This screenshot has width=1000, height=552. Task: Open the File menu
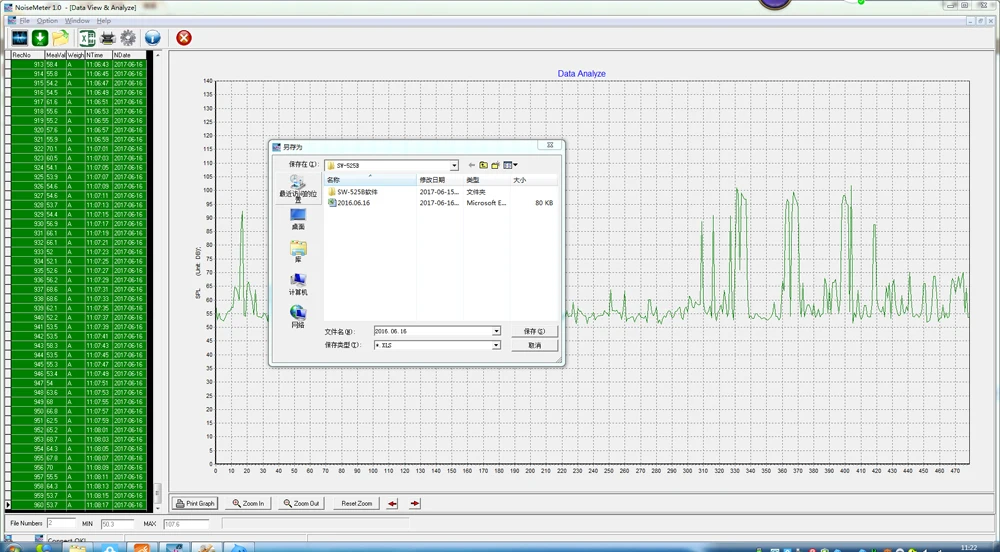(x=24, y=21)
